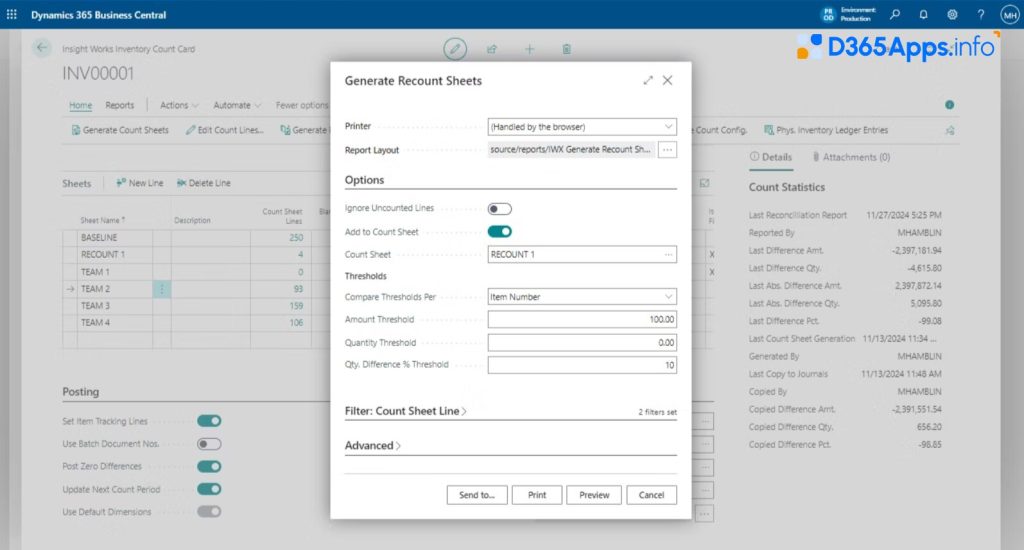
Task: Toggle the Ignore Uncounted Lines switch
Action: (x=500, y=209)
